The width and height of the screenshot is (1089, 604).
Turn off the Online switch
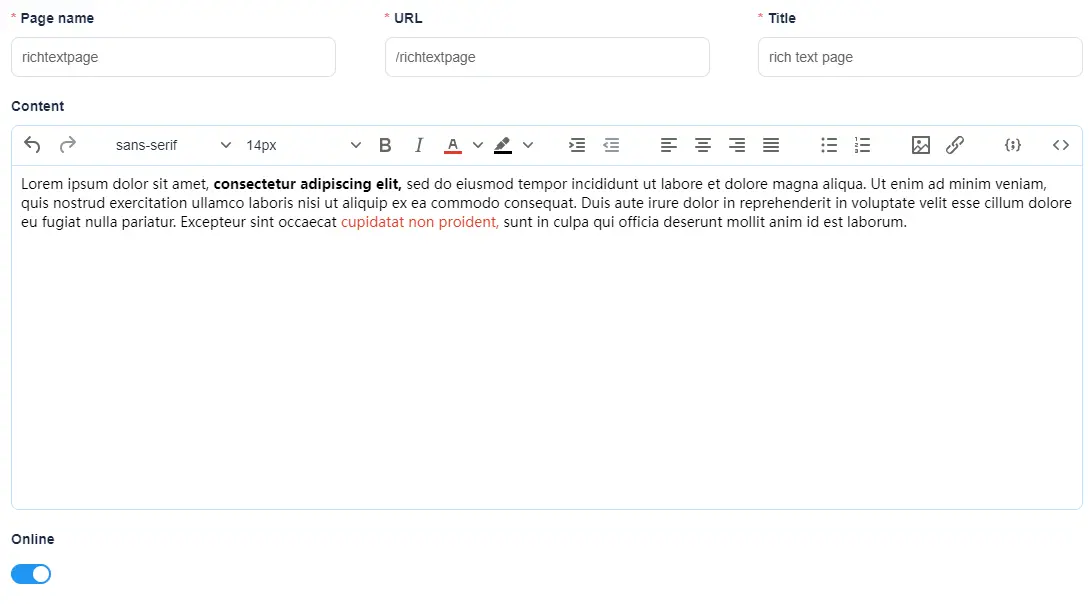[31, 574]
